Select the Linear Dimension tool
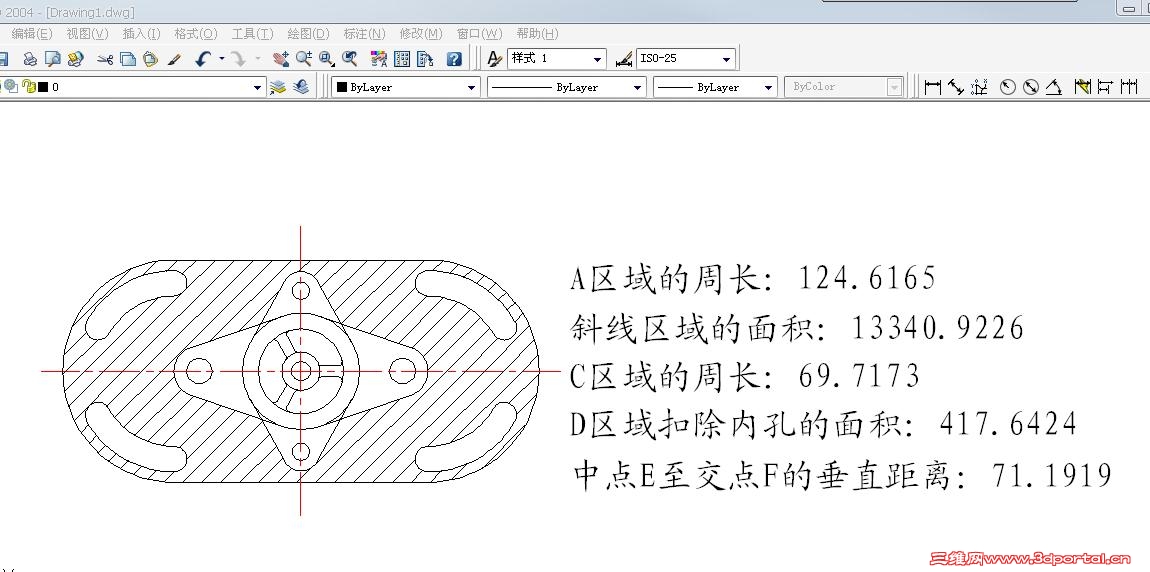 (x=932, y=87)
